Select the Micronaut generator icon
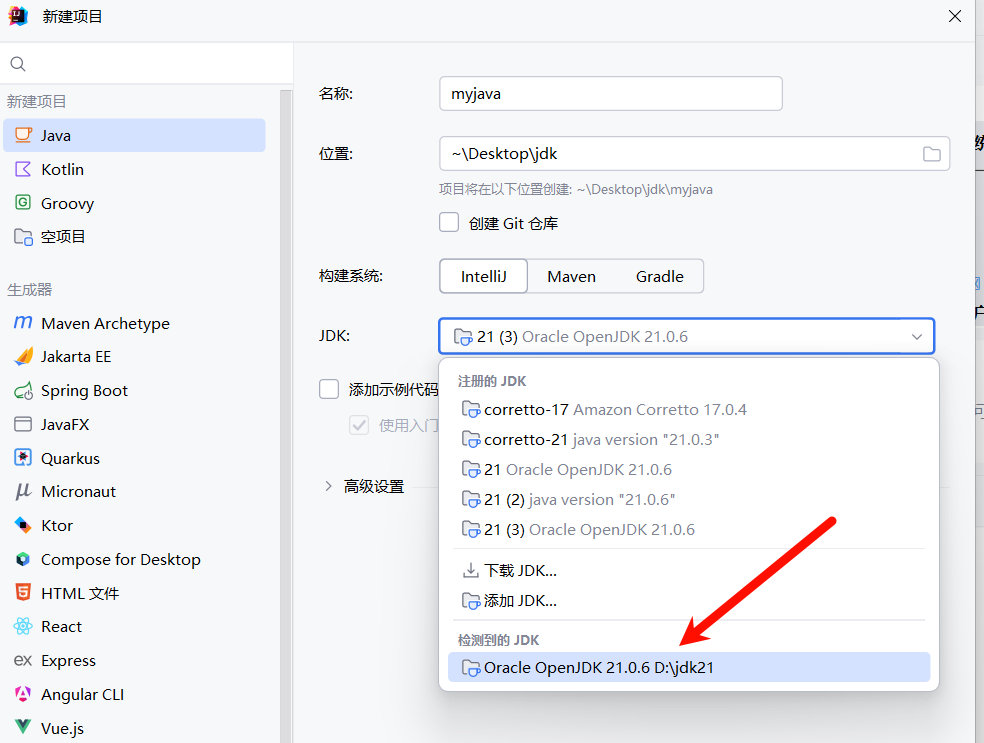984x743 pixels. [x=23, y=491]
